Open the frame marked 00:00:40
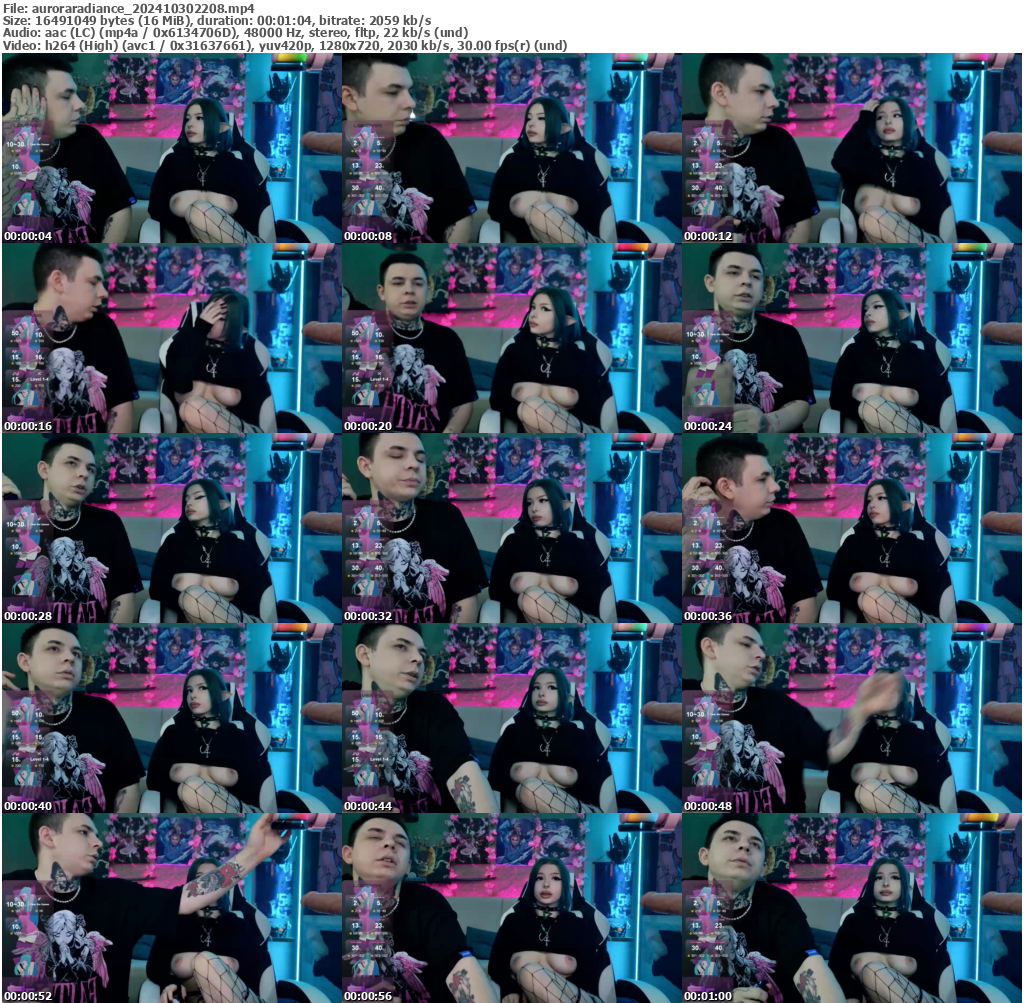The image size is (1024, 1003). [171, 718]
